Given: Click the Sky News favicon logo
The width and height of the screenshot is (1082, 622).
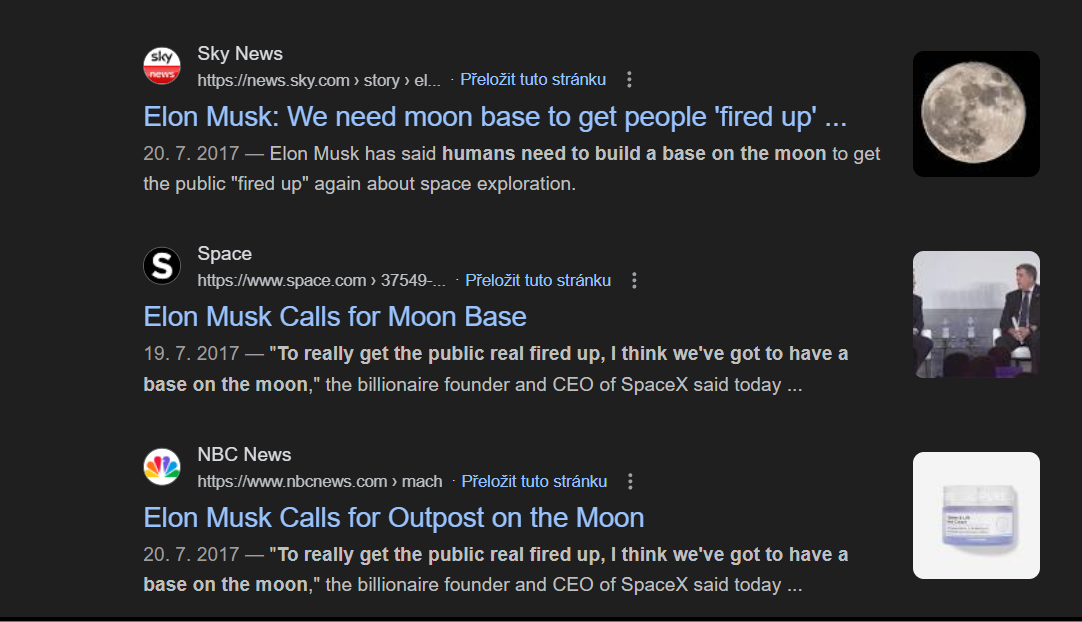Looking at the screenshot, I should [162, 66].
